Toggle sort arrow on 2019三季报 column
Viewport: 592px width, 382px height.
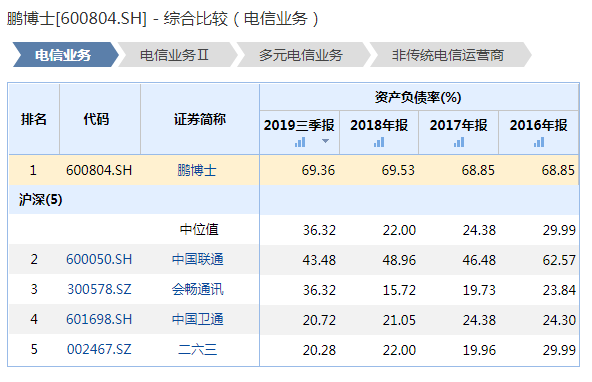pyautogui.click(x=325, y=141)
